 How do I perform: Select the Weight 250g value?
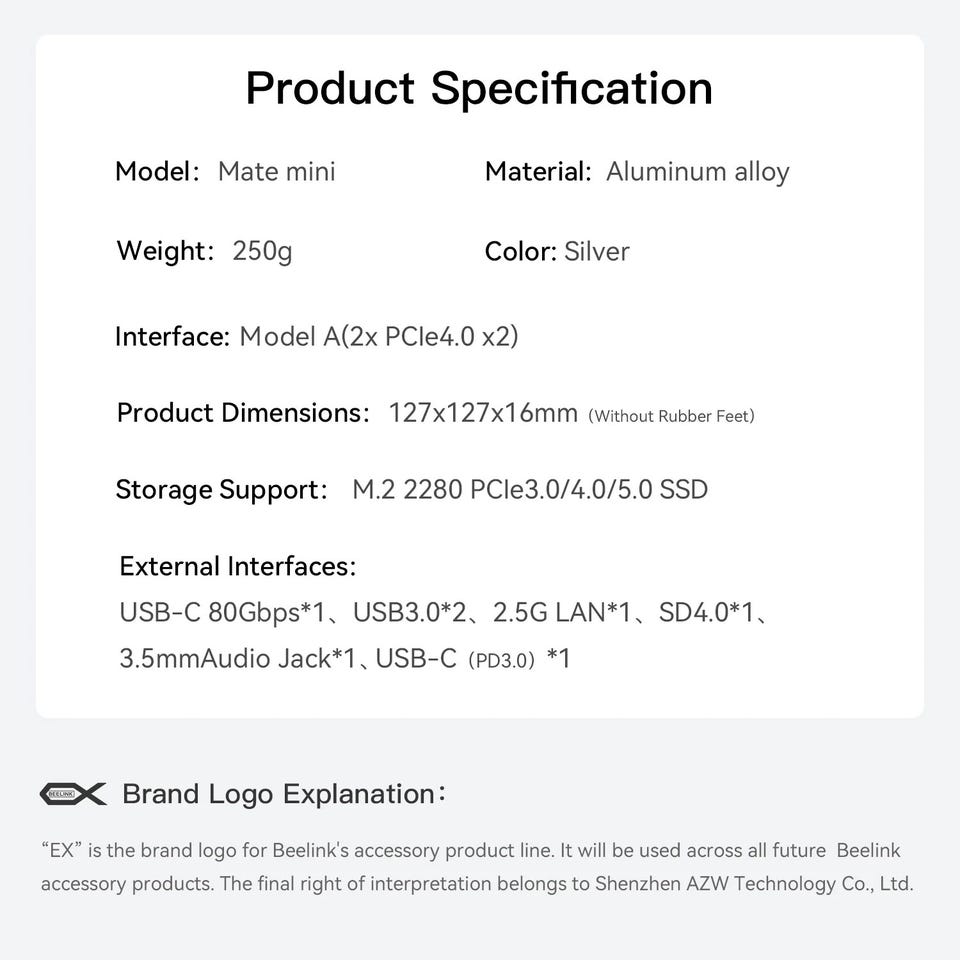pyautogui.click(x=262, y=251)
